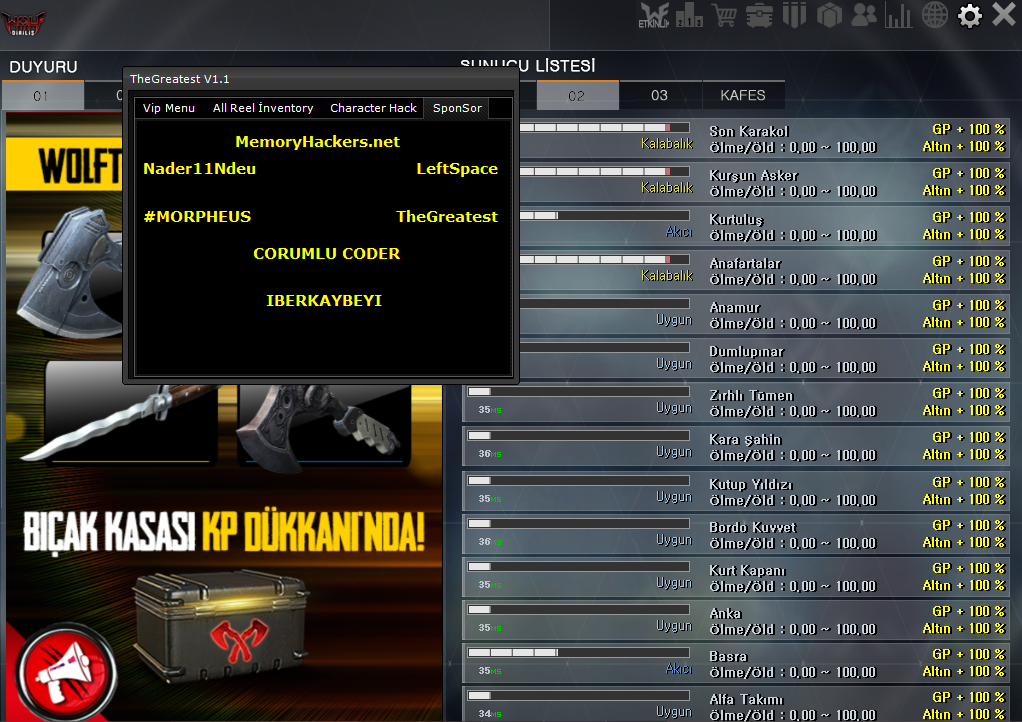Screen dimensions: 1022x722
Task: Open the statistics bar chart icon
Action: [898, 15]
